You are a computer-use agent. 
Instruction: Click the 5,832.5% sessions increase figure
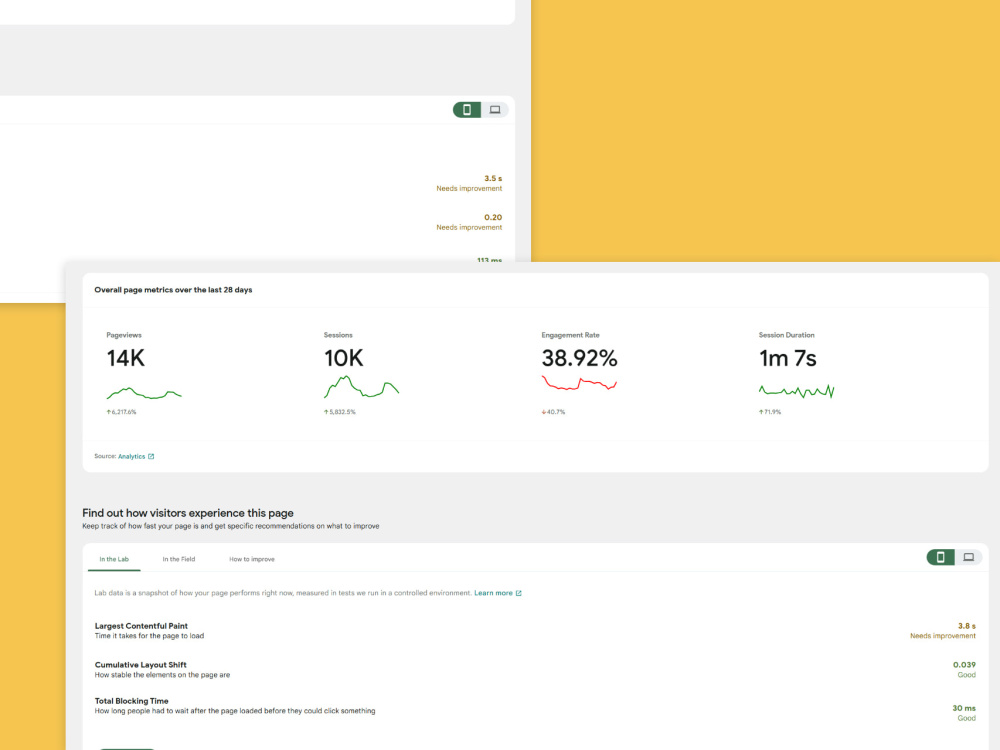pos(339,412)
